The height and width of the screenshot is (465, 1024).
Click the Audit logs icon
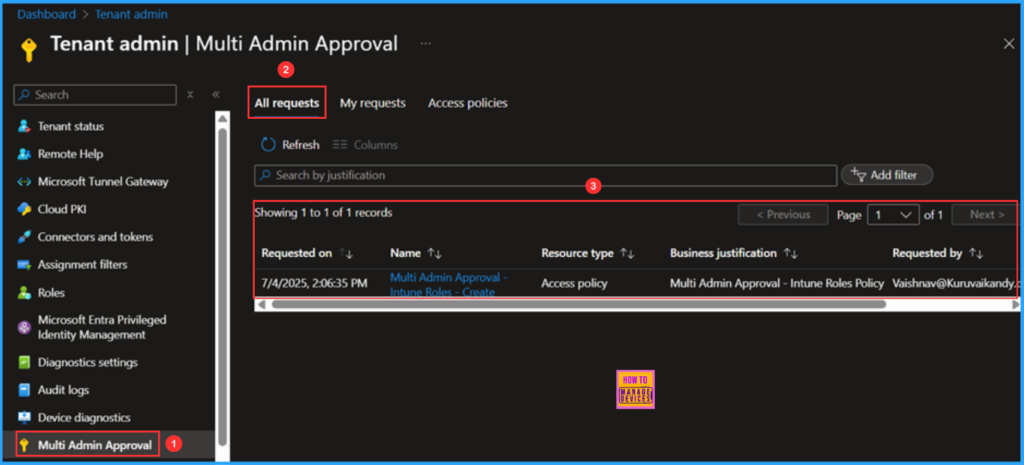click(24, 390)
